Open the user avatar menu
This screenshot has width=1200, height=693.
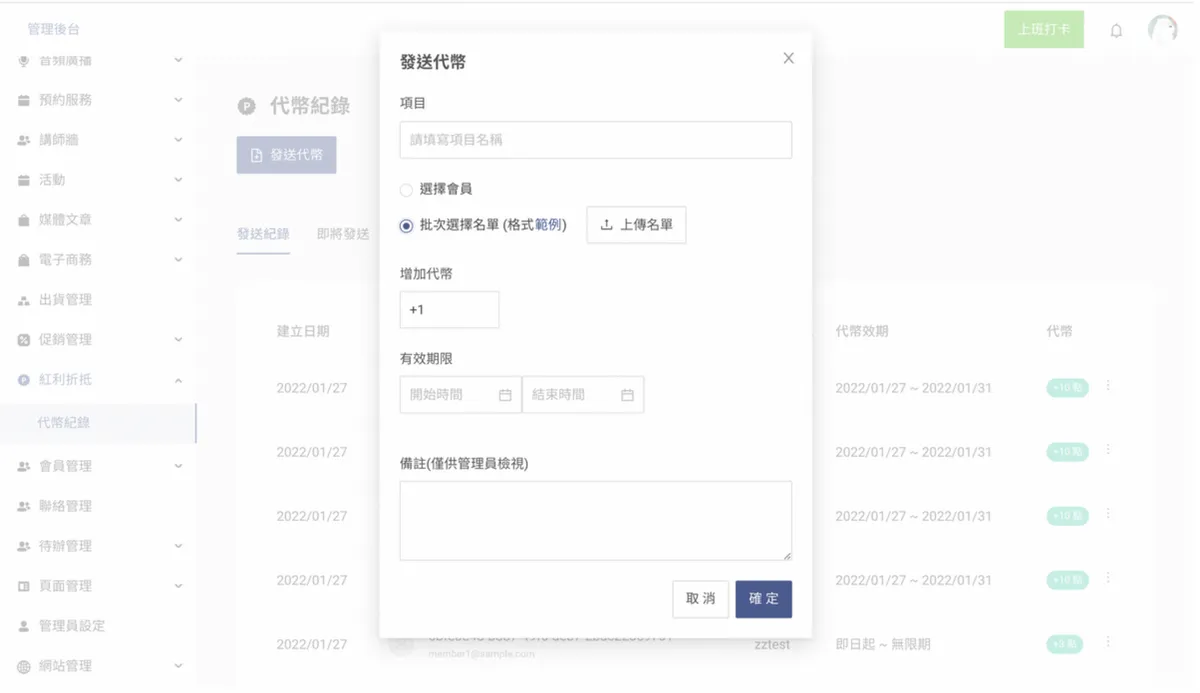(x=1162, y=30)
